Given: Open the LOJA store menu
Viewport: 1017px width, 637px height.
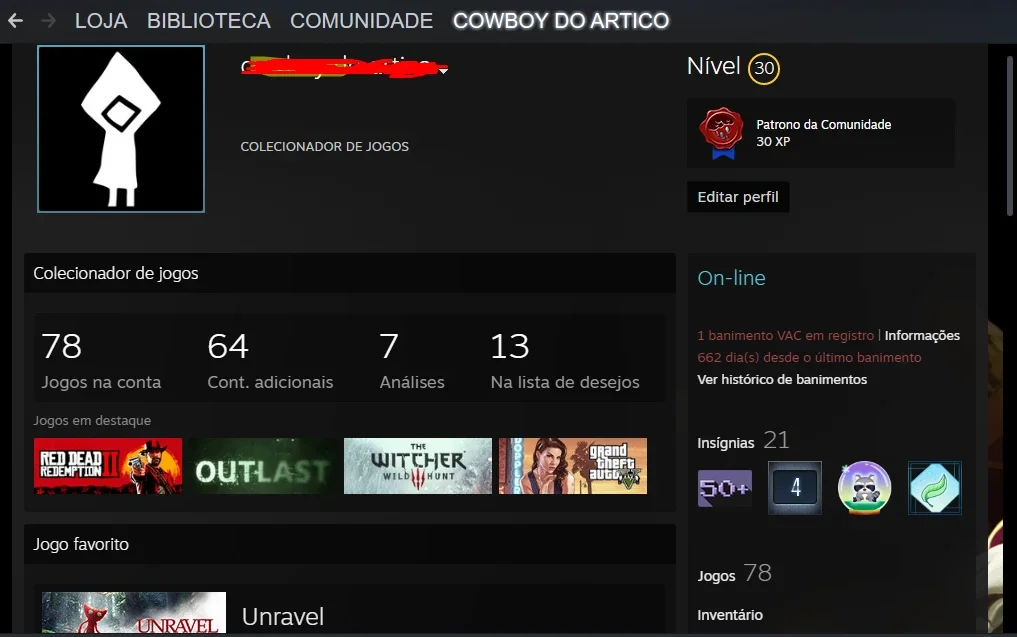Looking at the screenshot, I should (x=101, y=21).
